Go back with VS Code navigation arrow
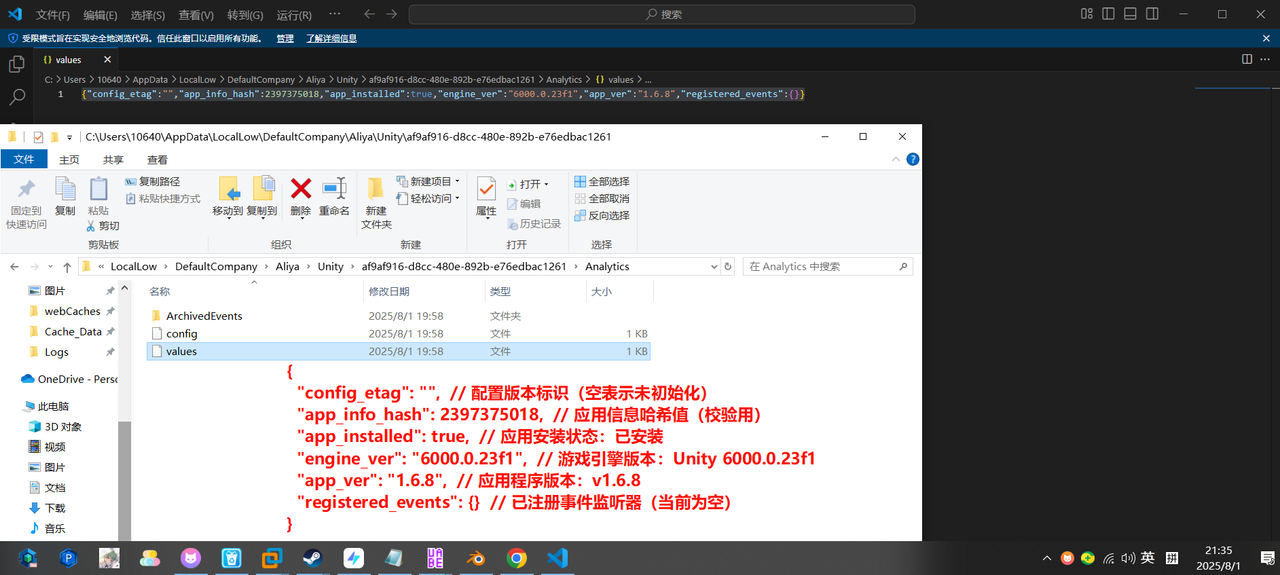The image size is (1280, 575). click(369, 14)
